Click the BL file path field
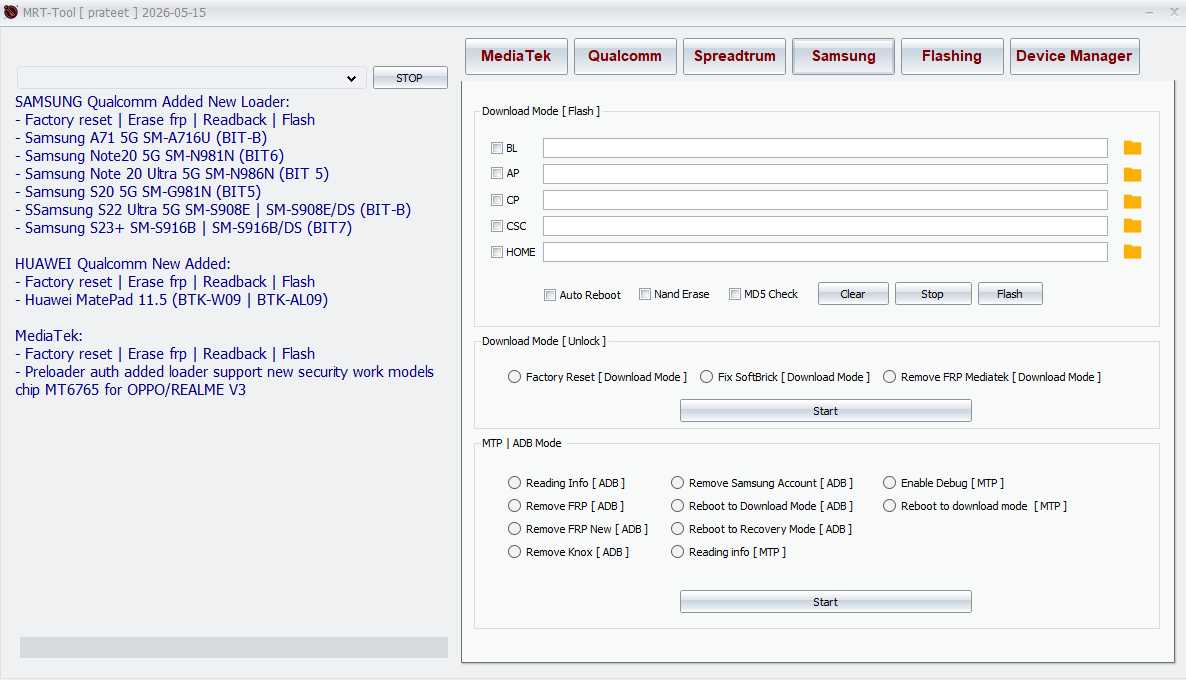This screenshot has height=680, width=1186. click(x=825, y=147)
